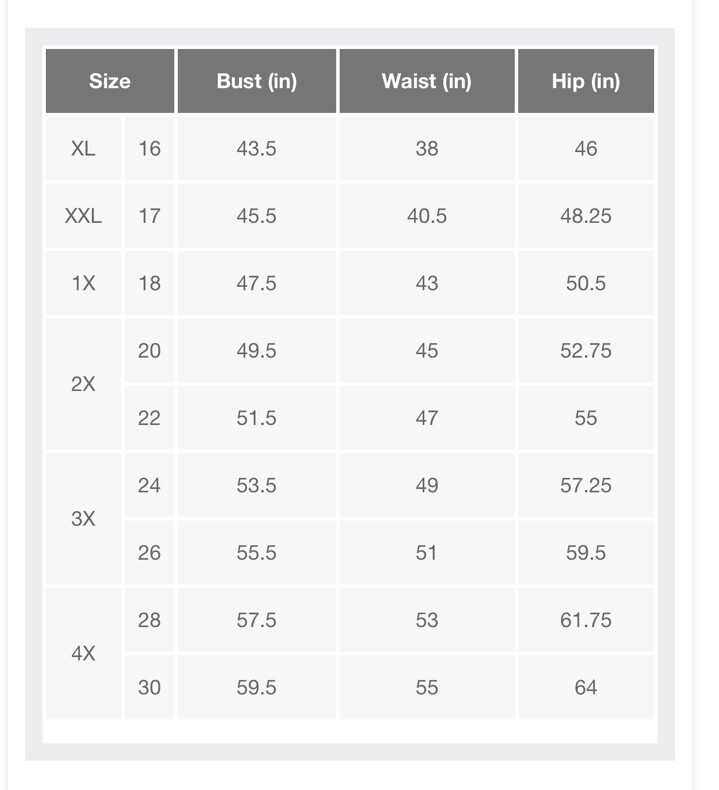
Task: Click hip value 61.75
Action: [x=586, y=620]
